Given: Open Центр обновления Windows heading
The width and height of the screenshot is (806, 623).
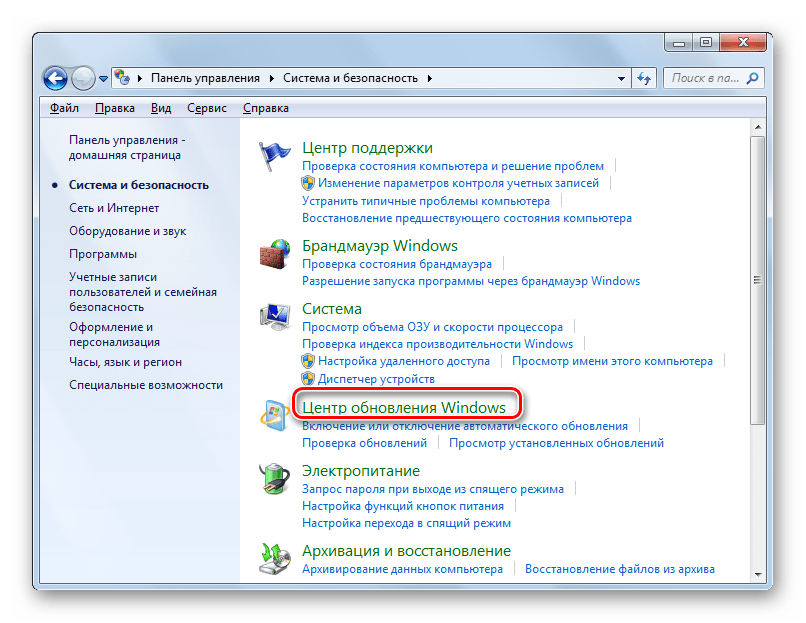Looking at the screenshot, I should (x=404, y=408).
